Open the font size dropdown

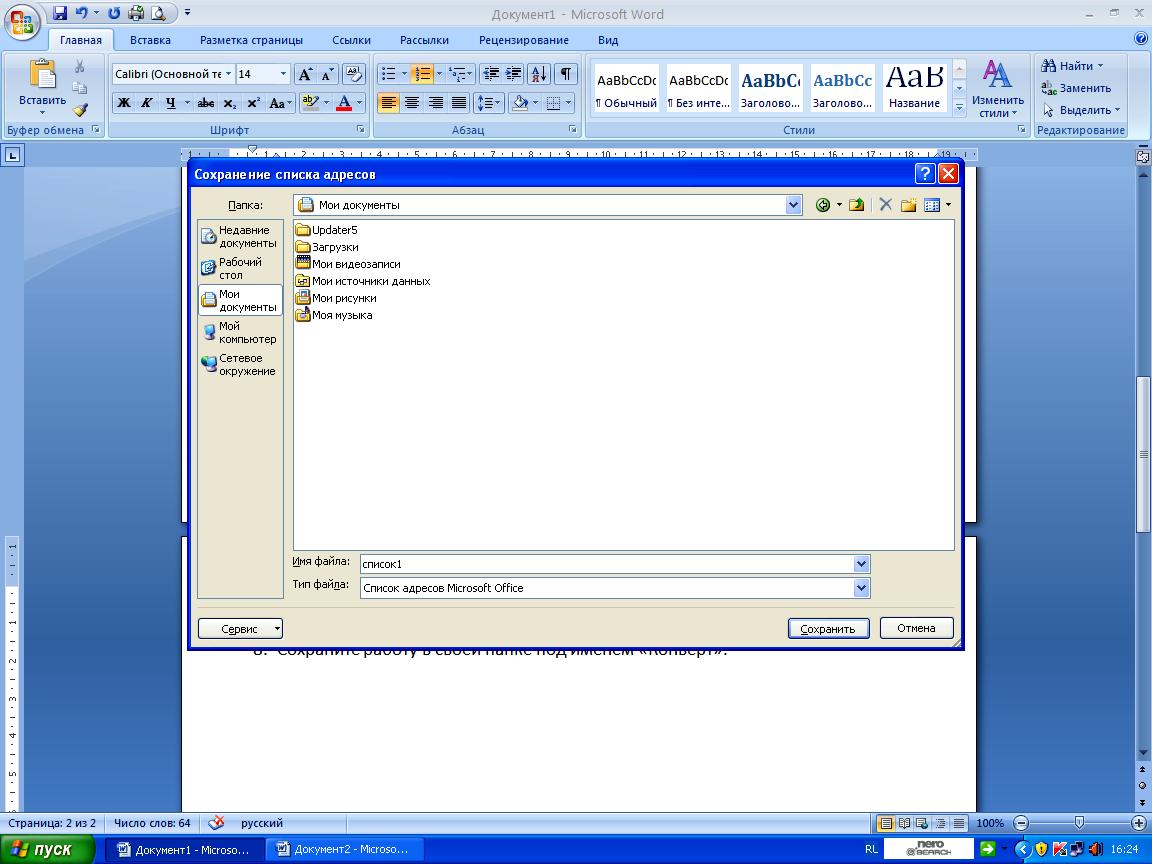pyautogui.click(x=284, y=74)
